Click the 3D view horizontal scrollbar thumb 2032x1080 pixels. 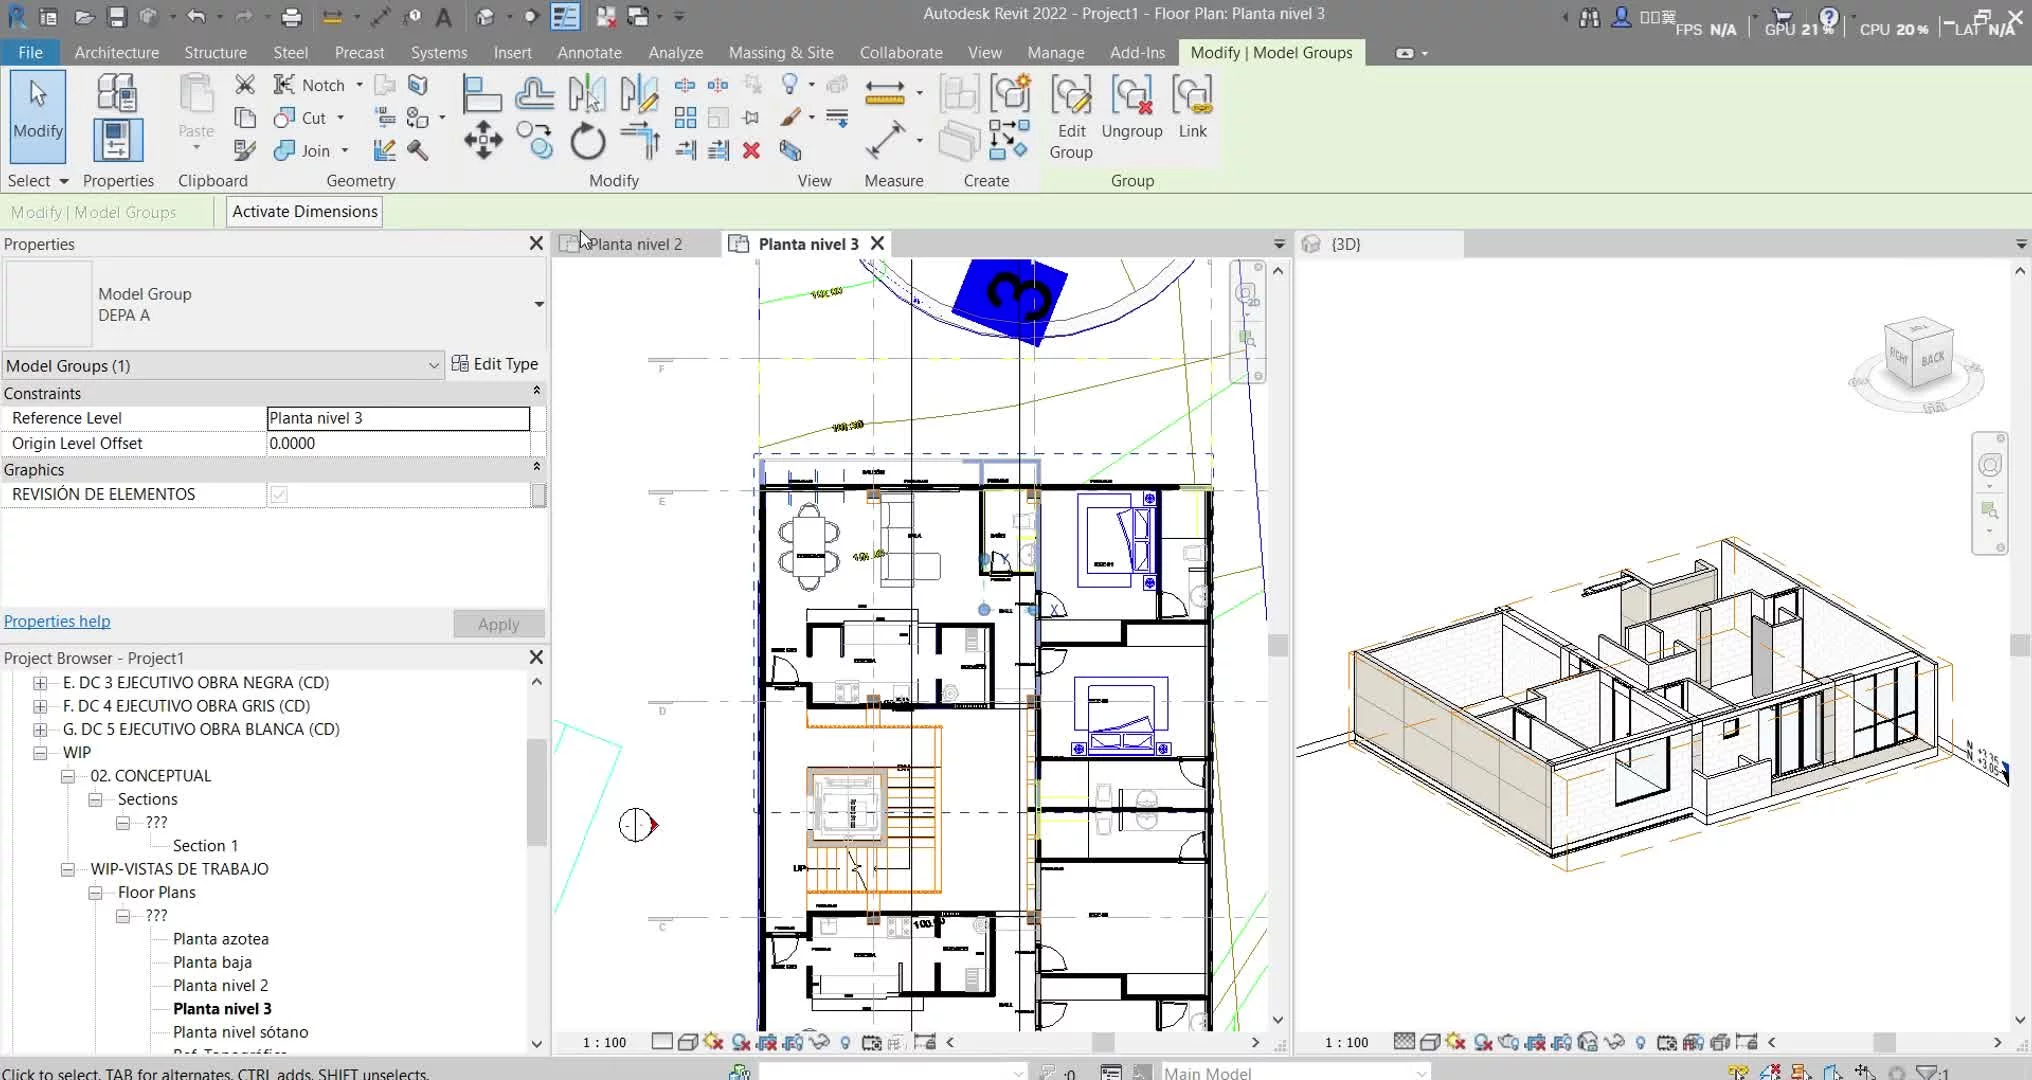coord(1884,1042)
